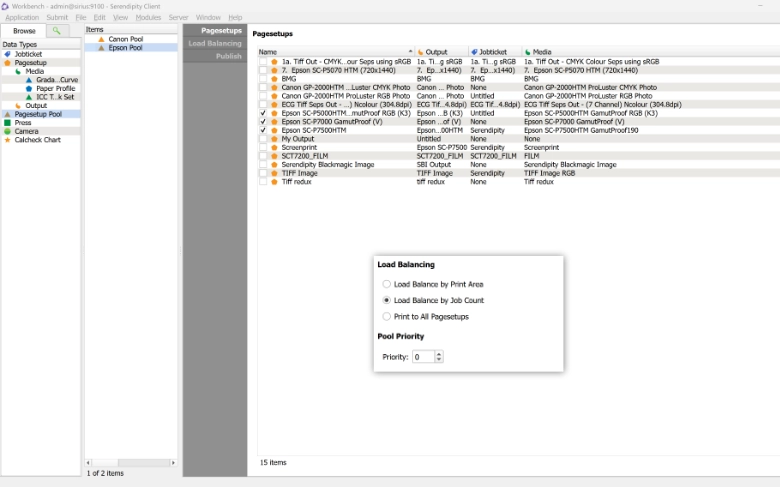Open the Modules menu
This screenshot has width=780, height=487.
tap(148, 17)
